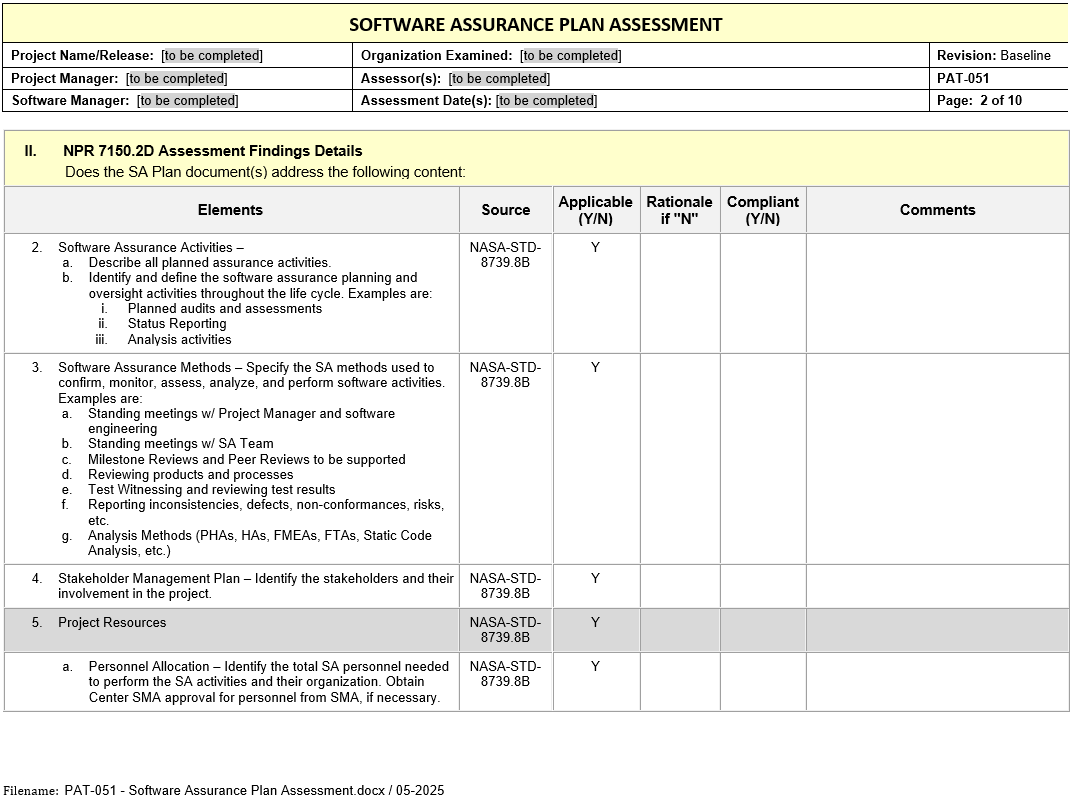Click the Assessment Date(s) placeholder field
This screenshot has width=1072, height=800.
point(546,100)
